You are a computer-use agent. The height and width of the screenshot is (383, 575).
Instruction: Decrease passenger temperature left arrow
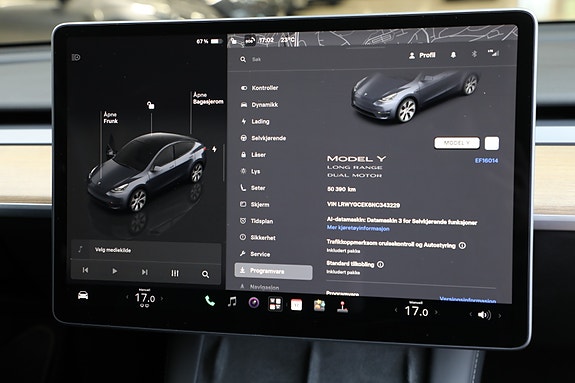[396, 310]
